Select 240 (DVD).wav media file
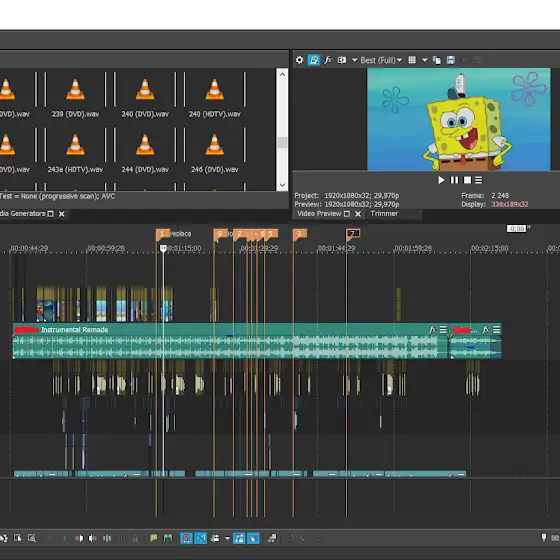560x560 pixels. click(145, 94)
